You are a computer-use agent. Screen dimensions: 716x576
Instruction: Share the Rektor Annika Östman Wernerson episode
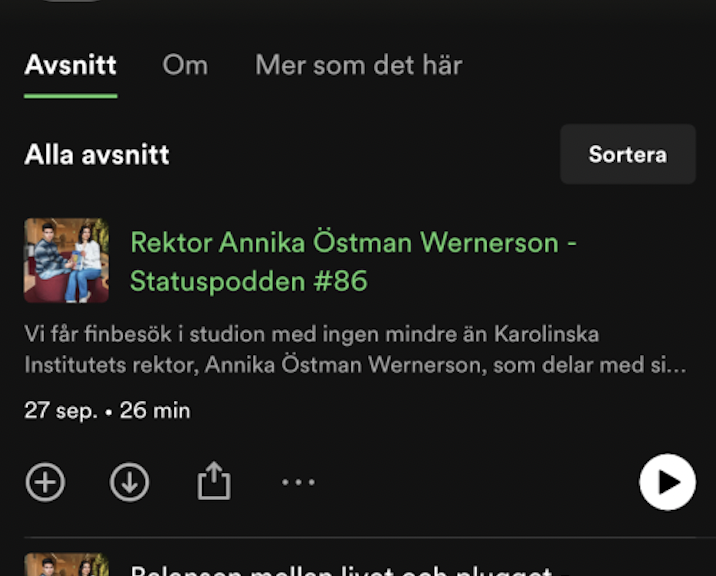point(214,481)
